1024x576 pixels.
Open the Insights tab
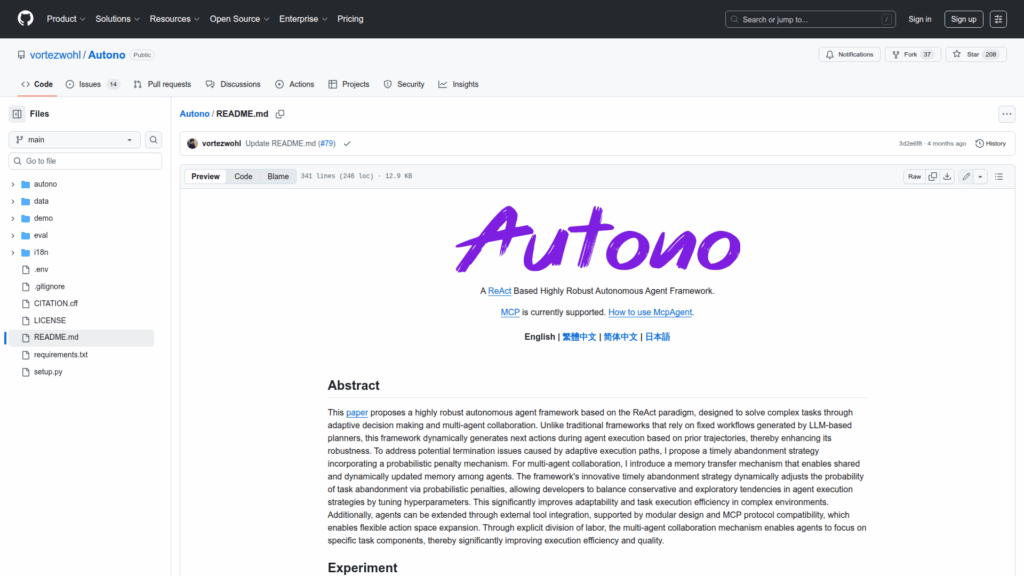(458, 84)
